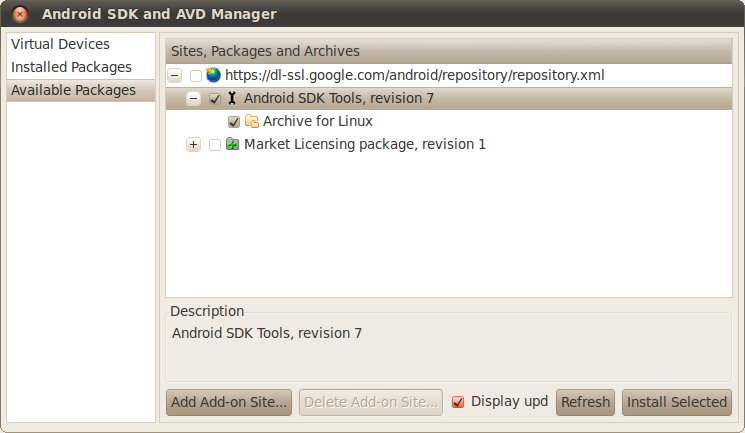Collapse the Android SDK Tools node
The height and width of the screenshot is (433, 745).
point(193,98)
